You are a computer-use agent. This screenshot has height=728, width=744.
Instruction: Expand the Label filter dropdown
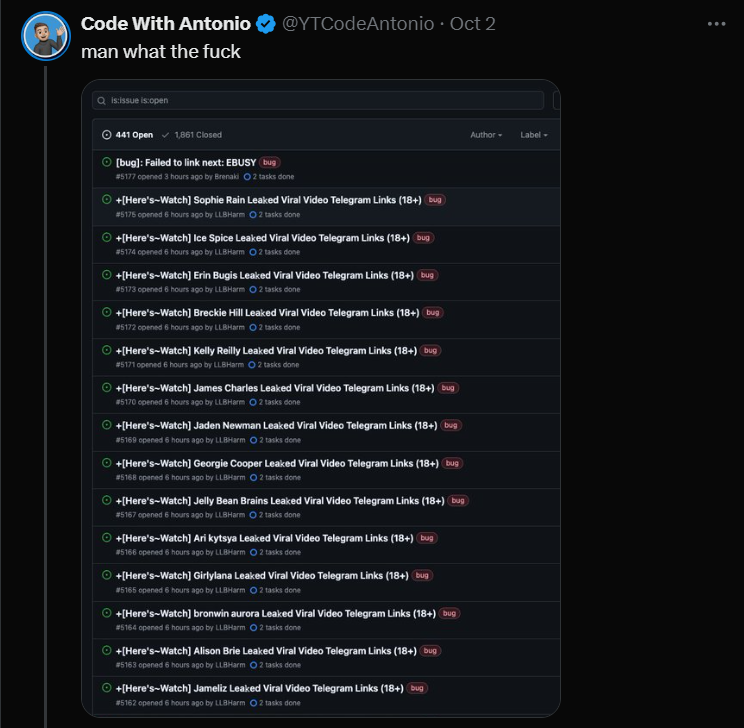point(534,135)
